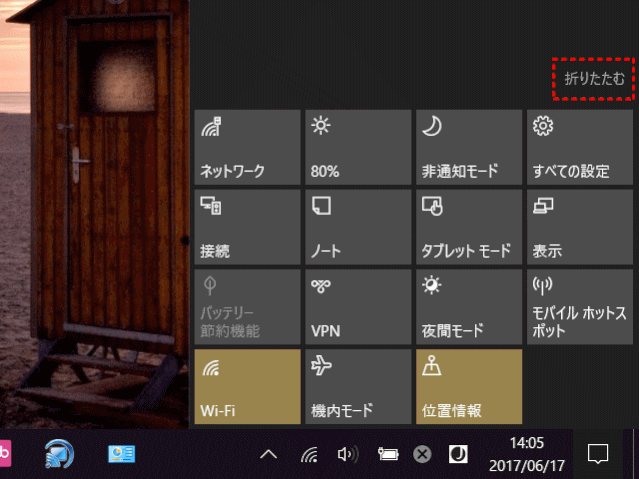Open the battery status tray icon

coord(388,454)
